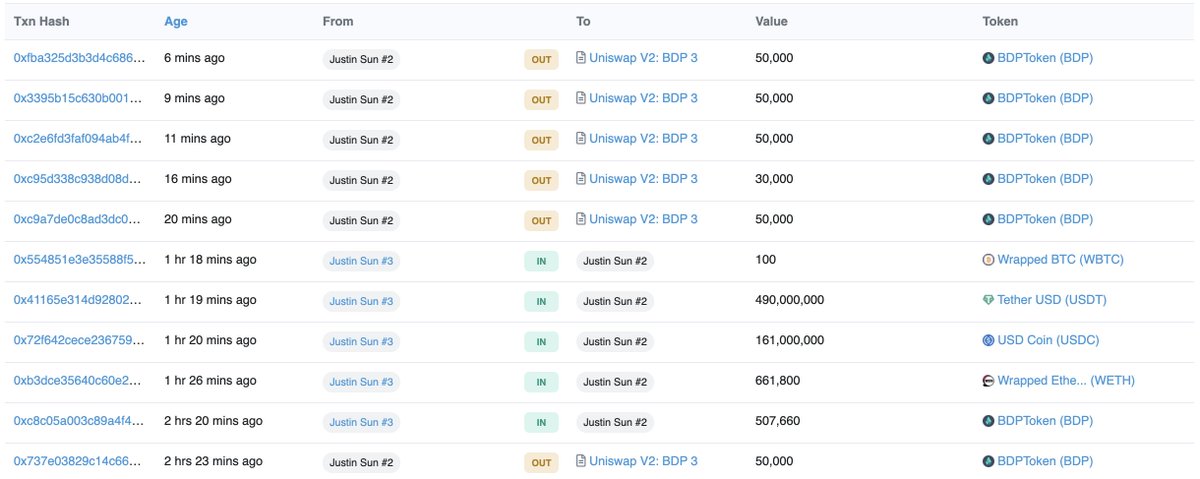Click Justin Sun #2 recipient in WBTC row
1200x479 pixels.
pyautogui.click(x=615, y=261)
